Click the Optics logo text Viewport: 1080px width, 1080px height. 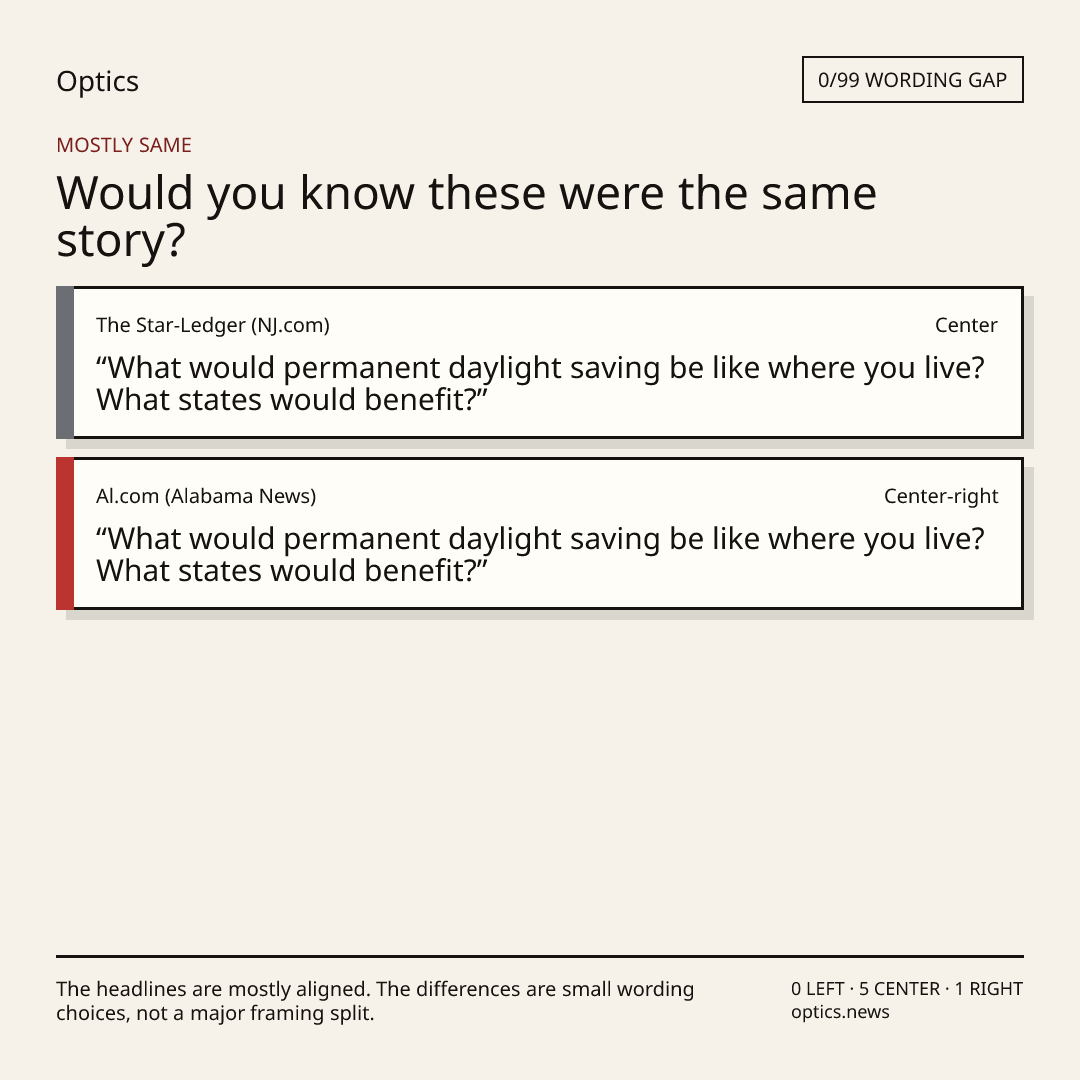(x=97, y=81)
